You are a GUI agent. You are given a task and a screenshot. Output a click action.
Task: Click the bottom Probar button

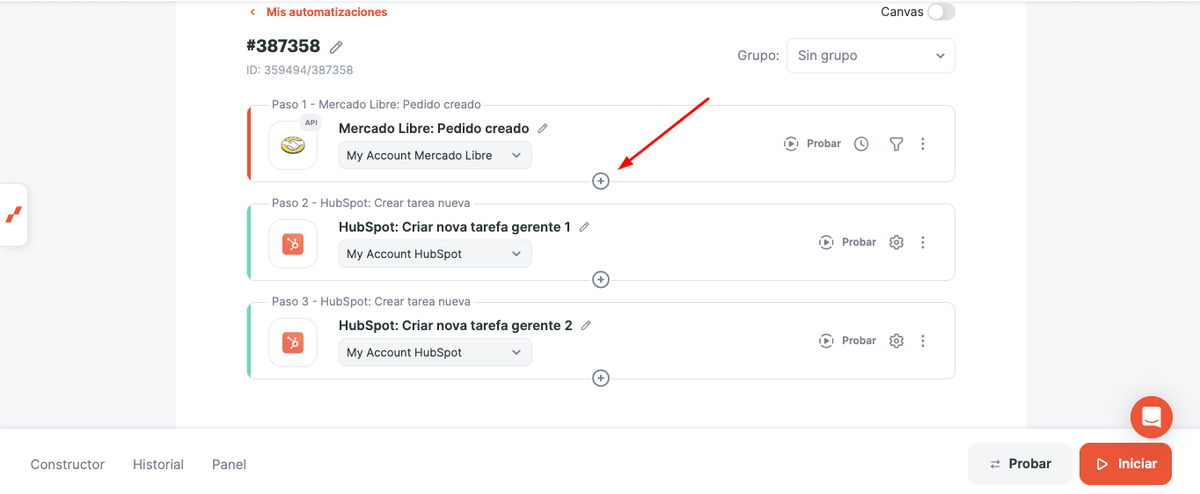(1020, 464)
